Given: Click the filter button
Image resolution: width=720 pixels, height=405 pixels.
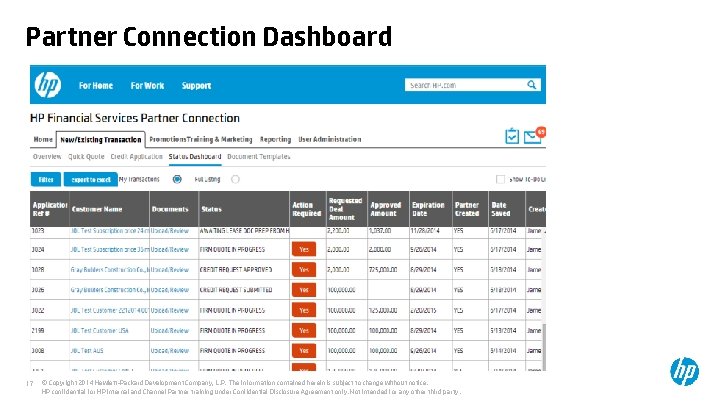Looking at the screenshot, I should coord(46,180).
